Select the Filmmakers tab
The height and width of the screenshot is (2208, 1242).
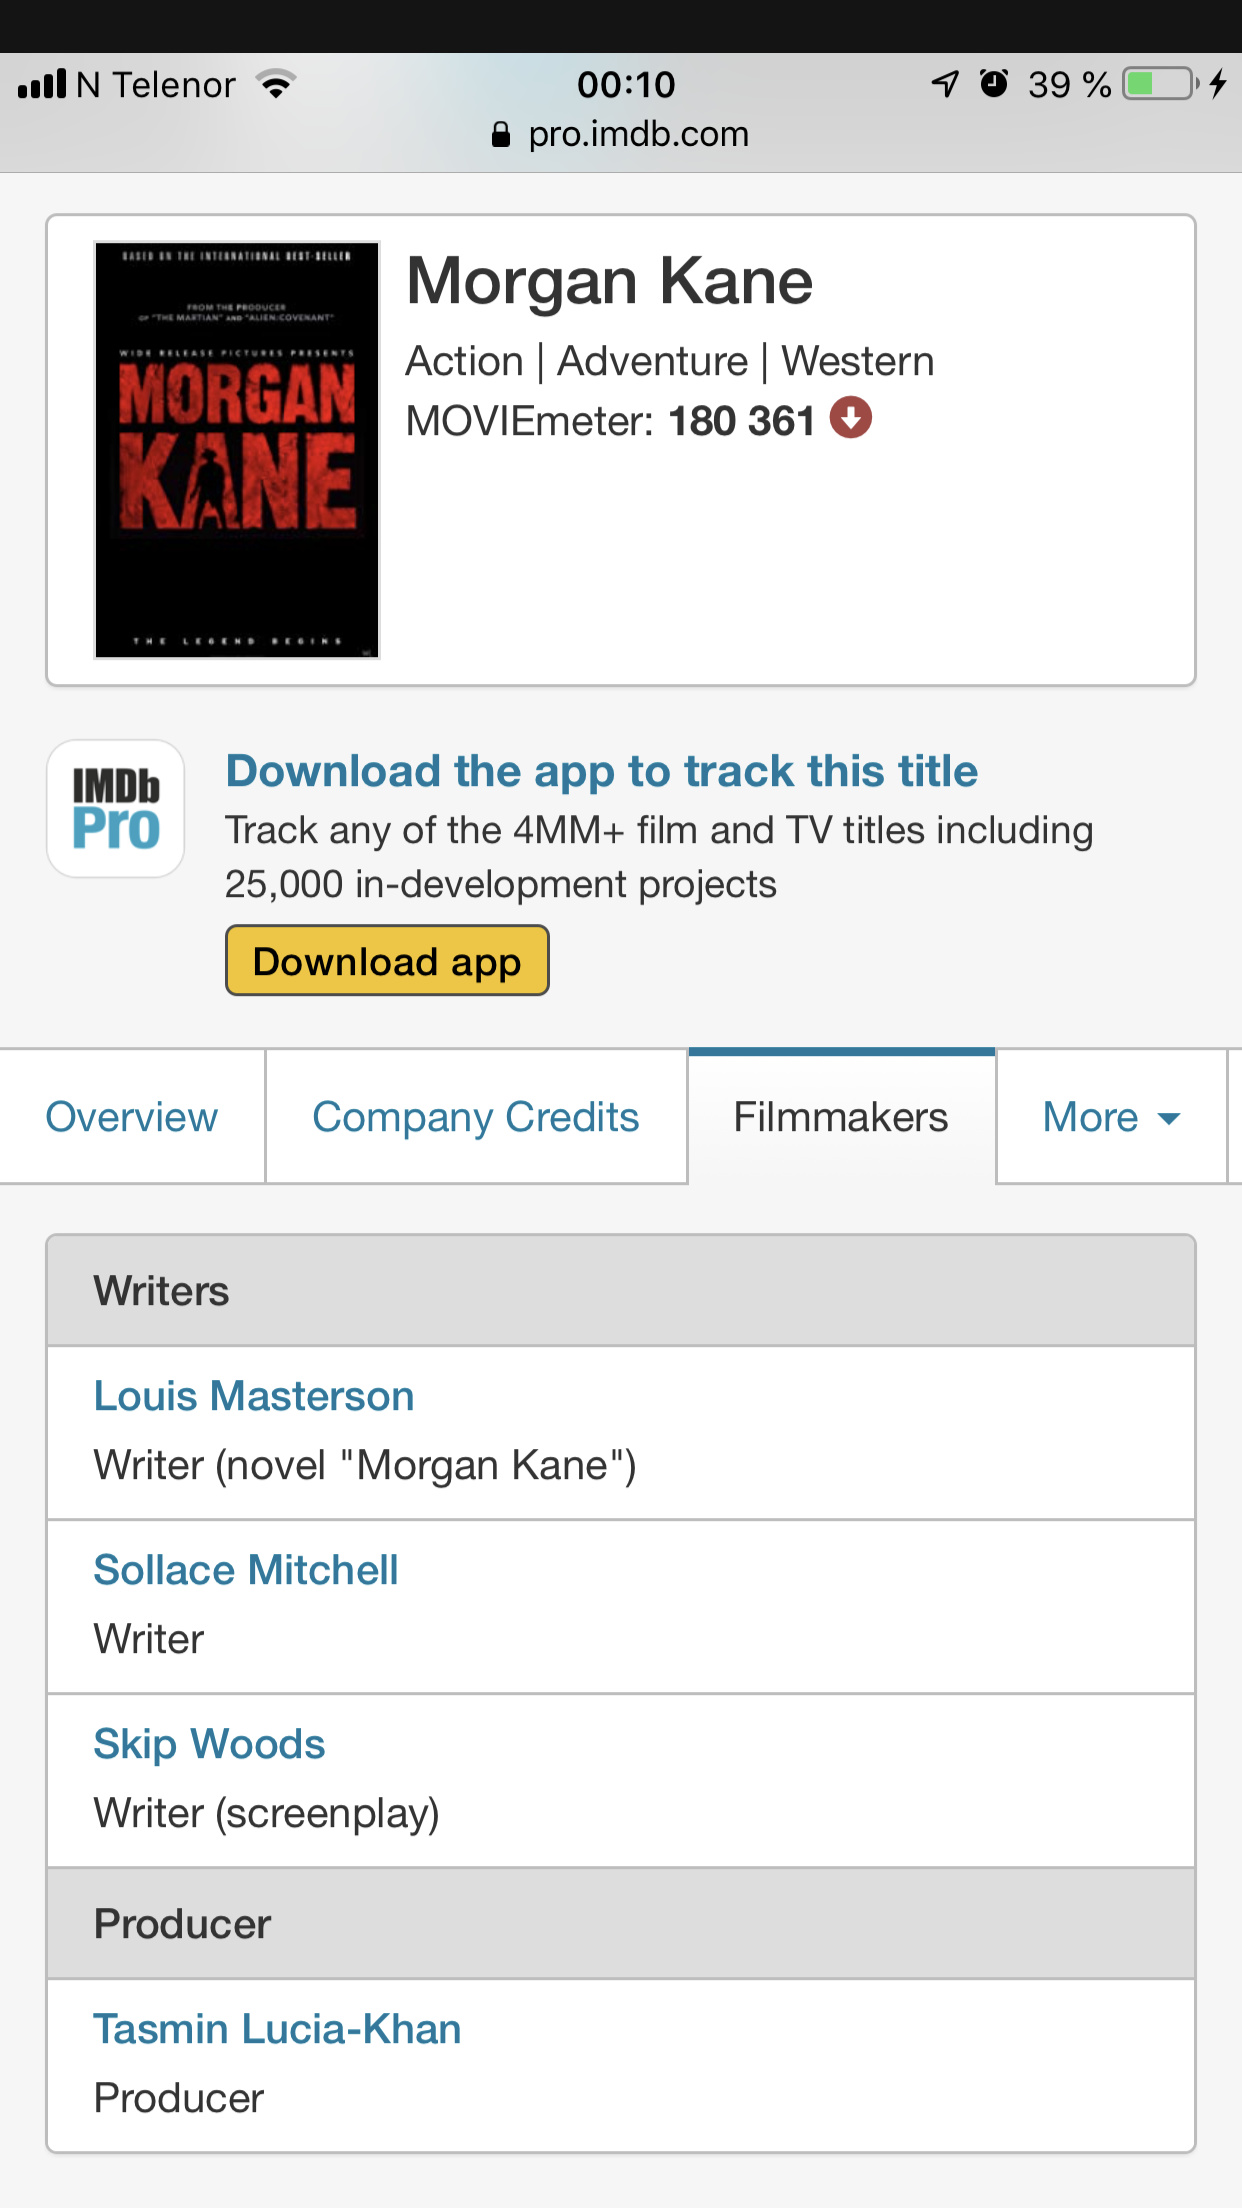click(x=841, y=1117)
